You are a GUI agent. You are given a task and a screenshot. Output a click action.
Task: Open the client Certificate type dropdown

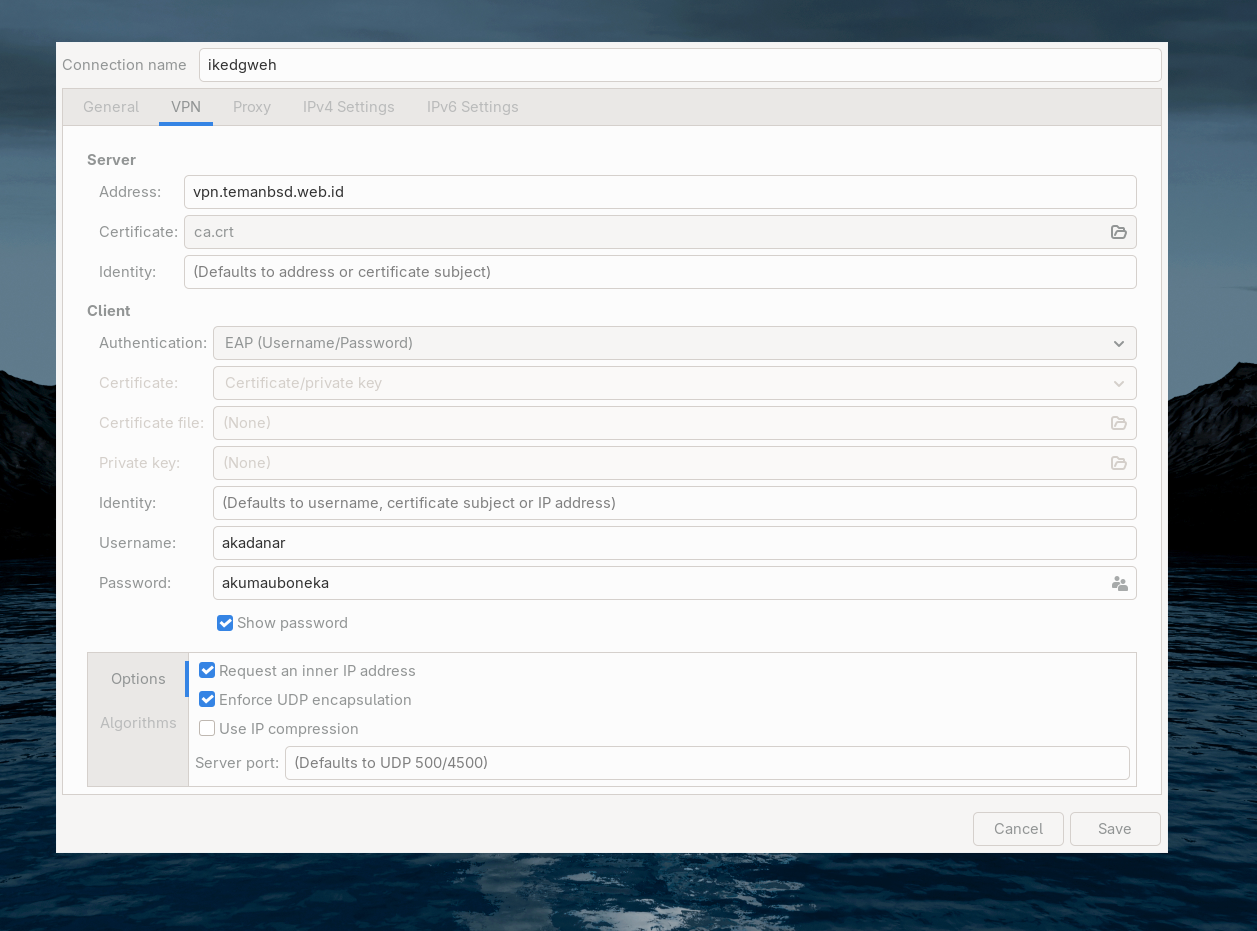pyautogui.click(x=675, y=383)
